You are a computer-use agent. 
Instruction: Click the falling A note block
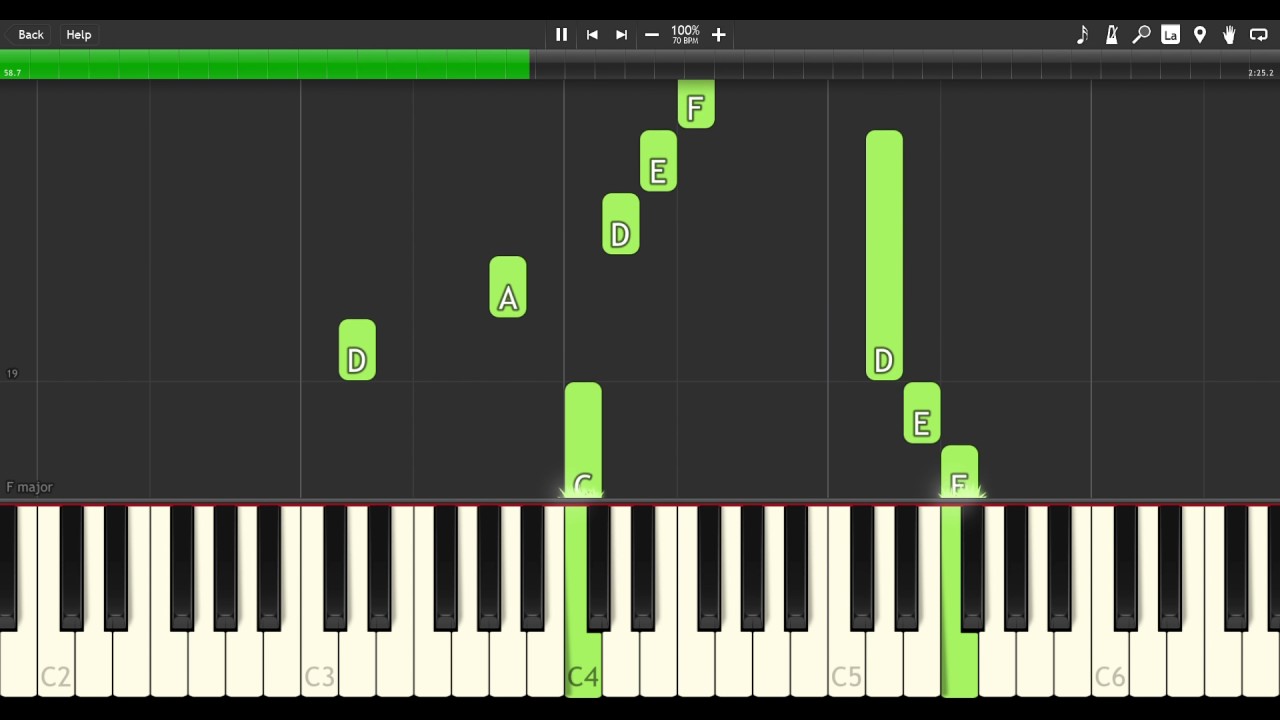tap(508, 287)
